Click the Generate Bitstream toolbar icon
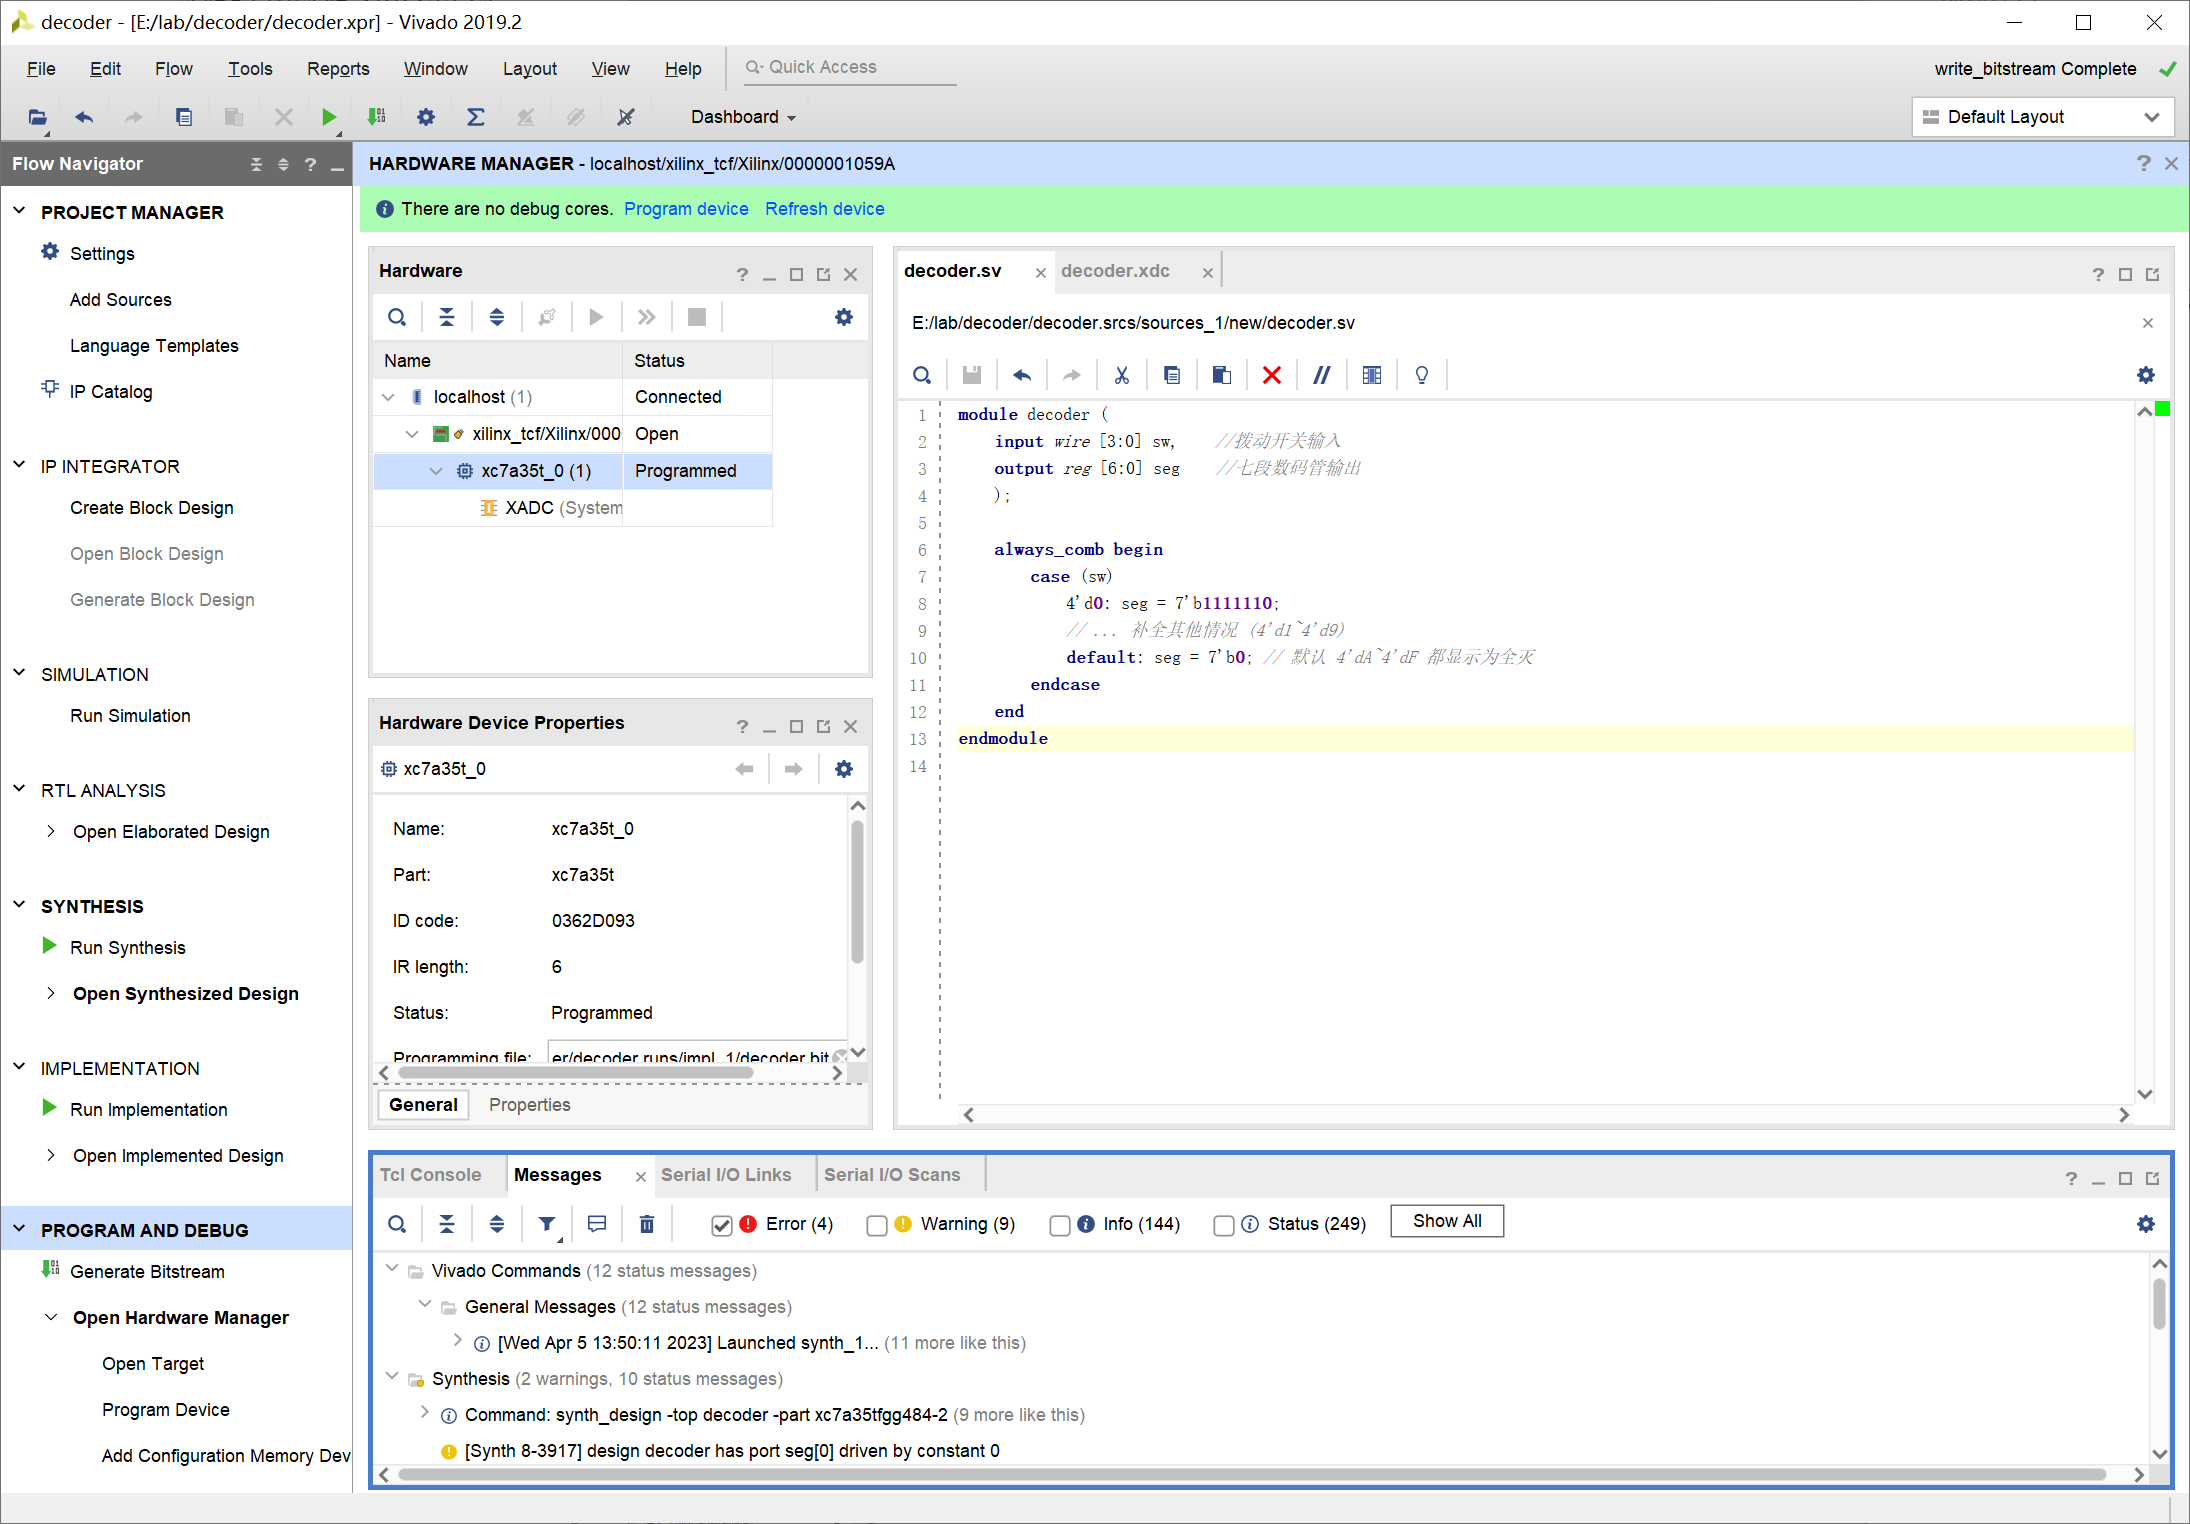 [x=376, y=117]
